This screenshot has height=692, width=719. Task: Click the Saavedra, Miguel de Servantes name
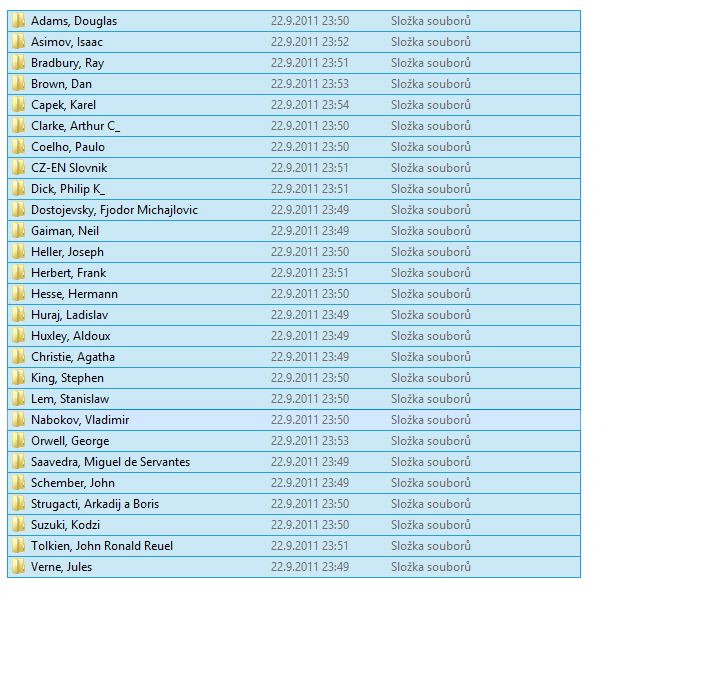[110, 462]
